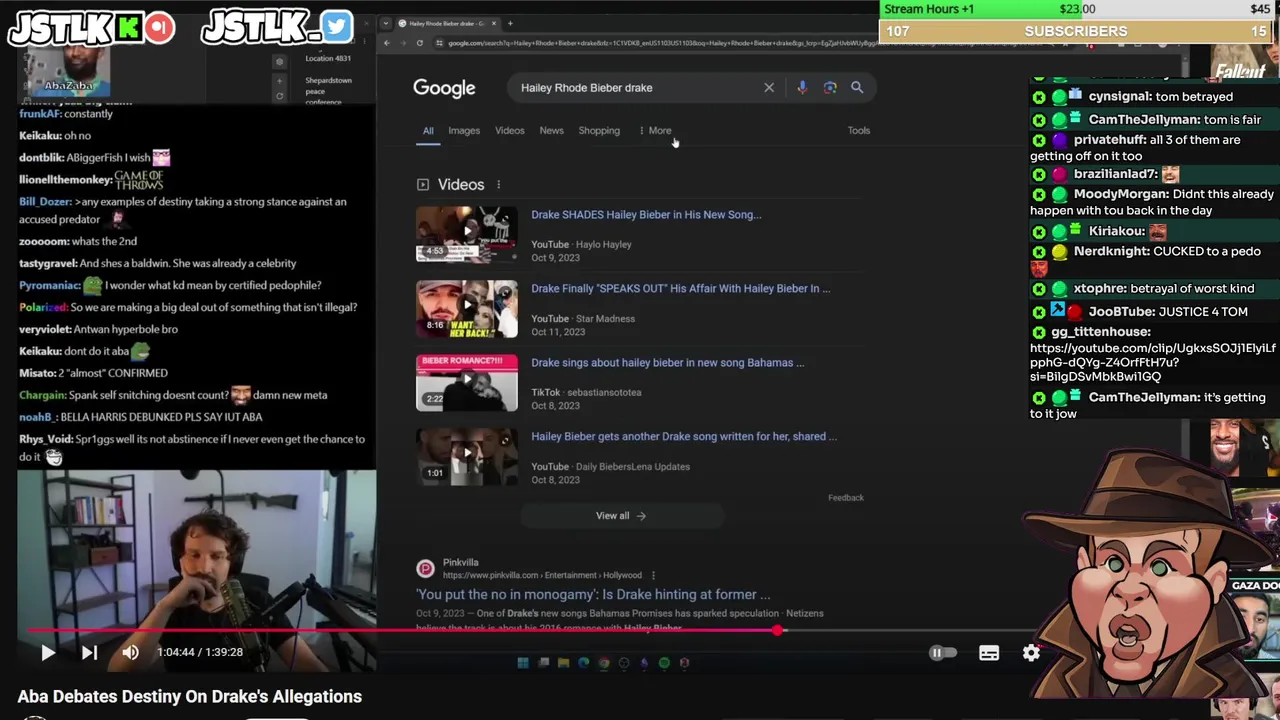Click the red scrubber on progress bar
The width and height of the screenshot is (1280, 720).
click(778, 630)
